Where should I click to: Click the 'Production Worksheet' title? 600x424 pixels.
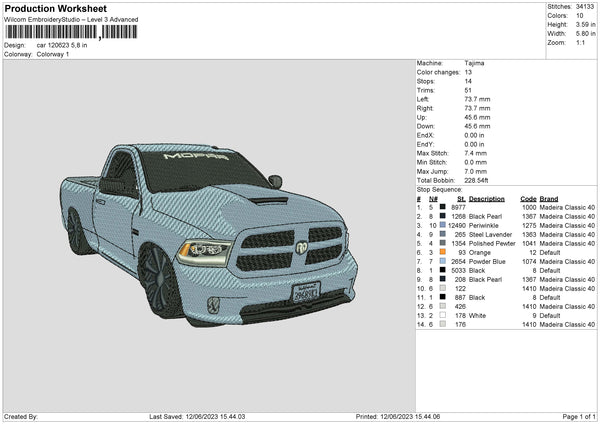click(x=56, y=8)
